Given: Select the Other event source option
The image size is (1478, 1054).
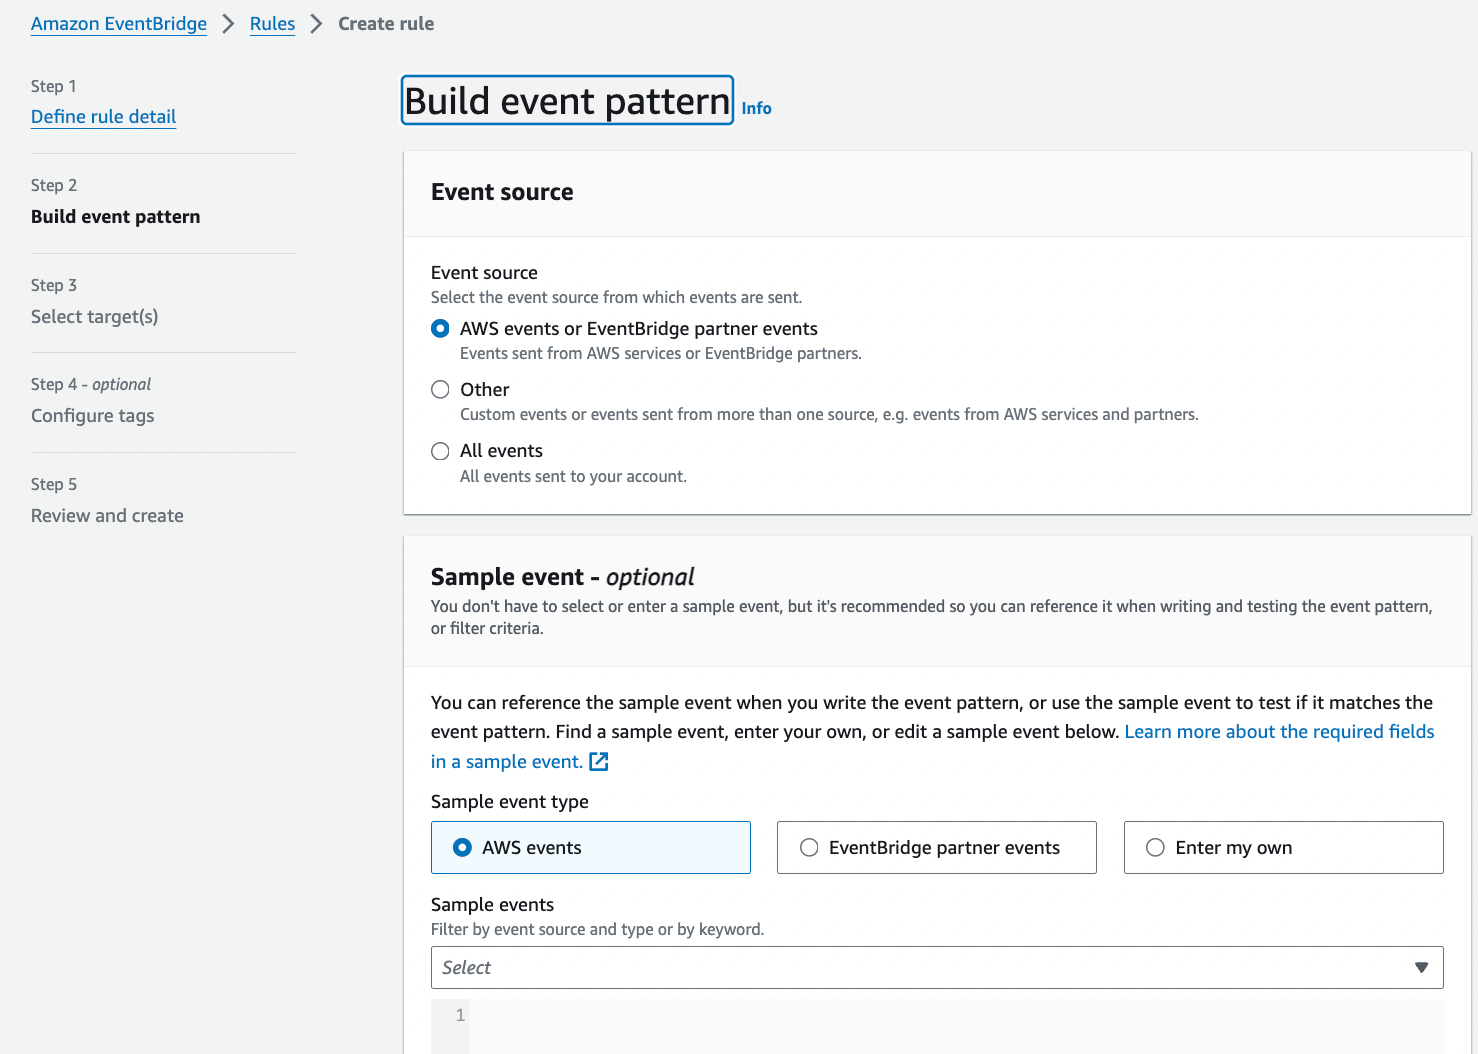Looking at the screenshot, I should click(440, 389).
